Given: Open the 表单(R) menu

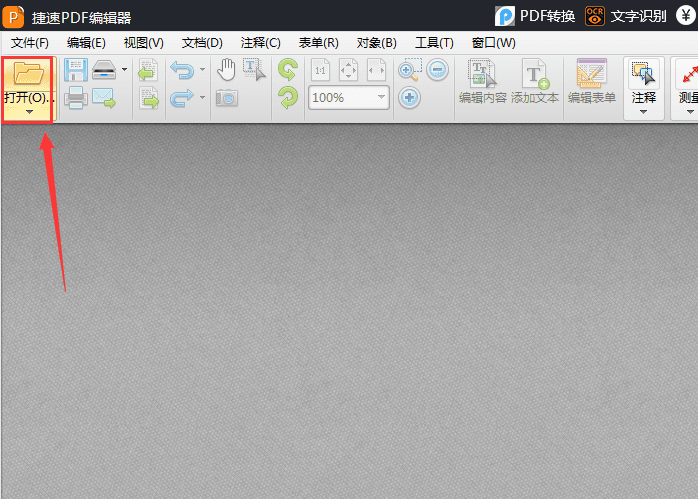Looking at the screenshot, I should pyautogui.click(x=318, y=43).
